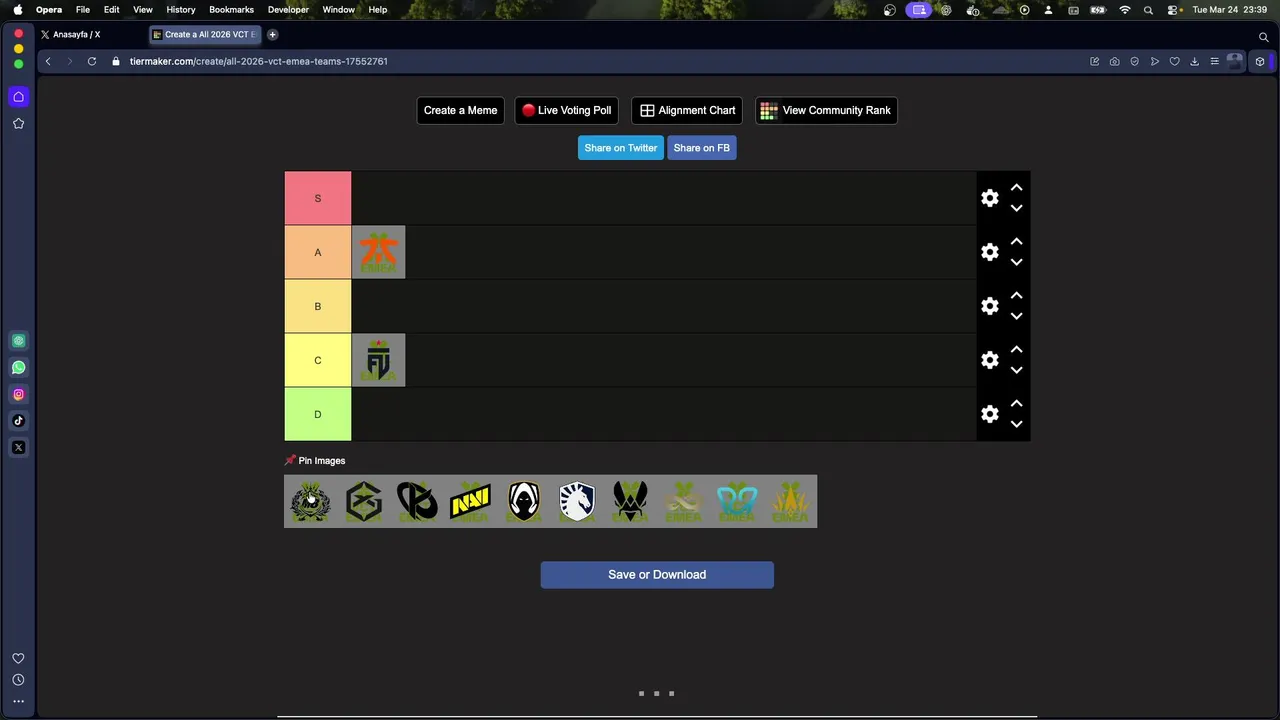Select the Fnatic logo in A tier
1280x720 pixels.
378,252
